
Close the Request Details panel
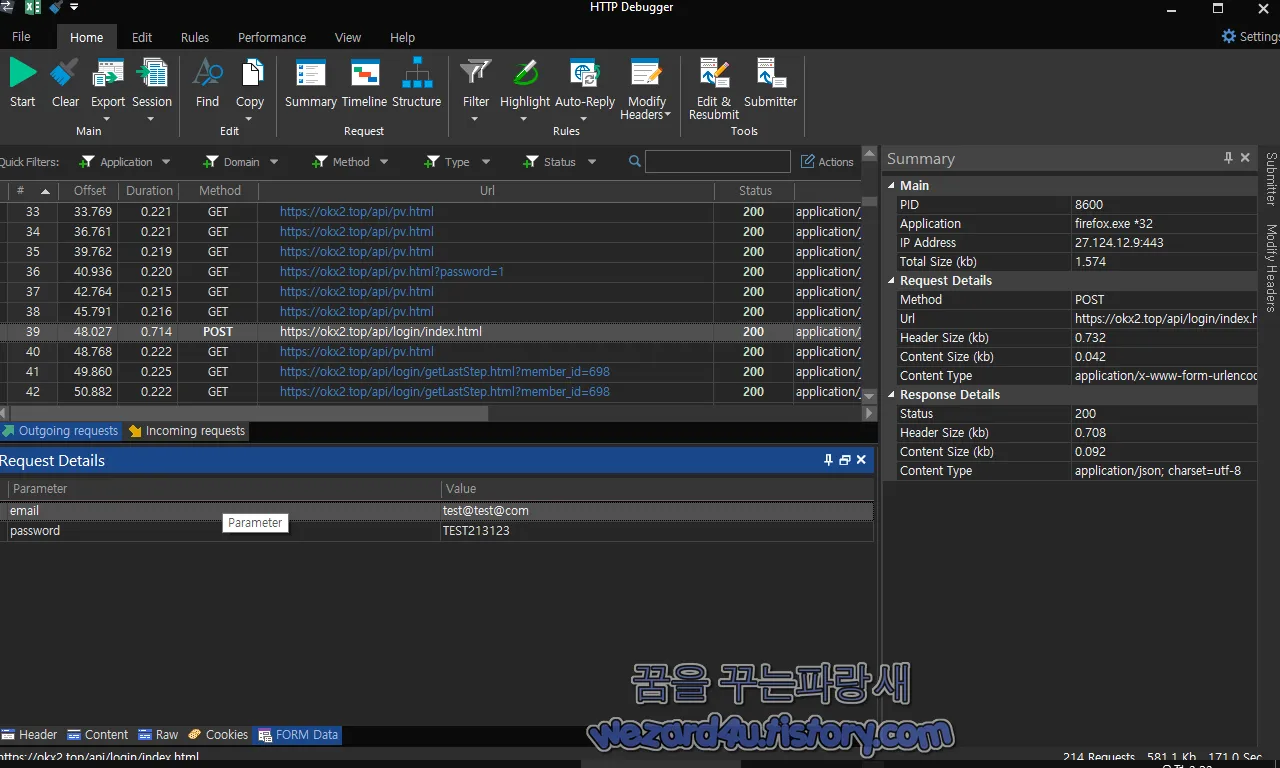tap(861, 460)
